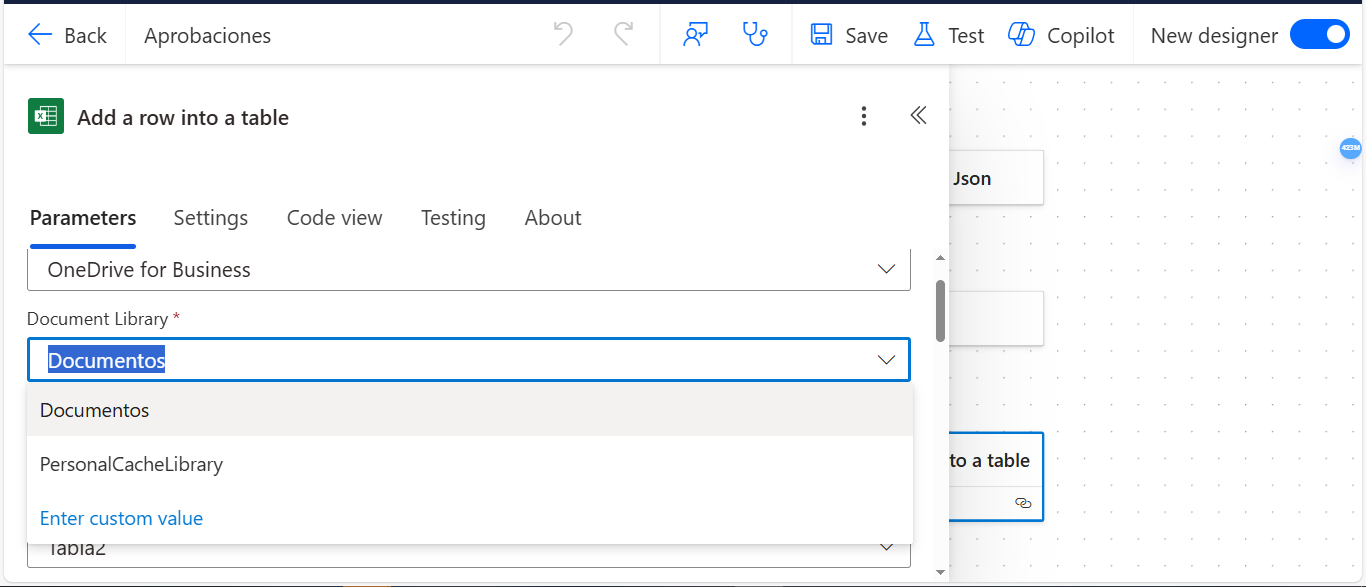The image size is (1366, 587).
Task: Undo the last change
Action: point(564,35)
